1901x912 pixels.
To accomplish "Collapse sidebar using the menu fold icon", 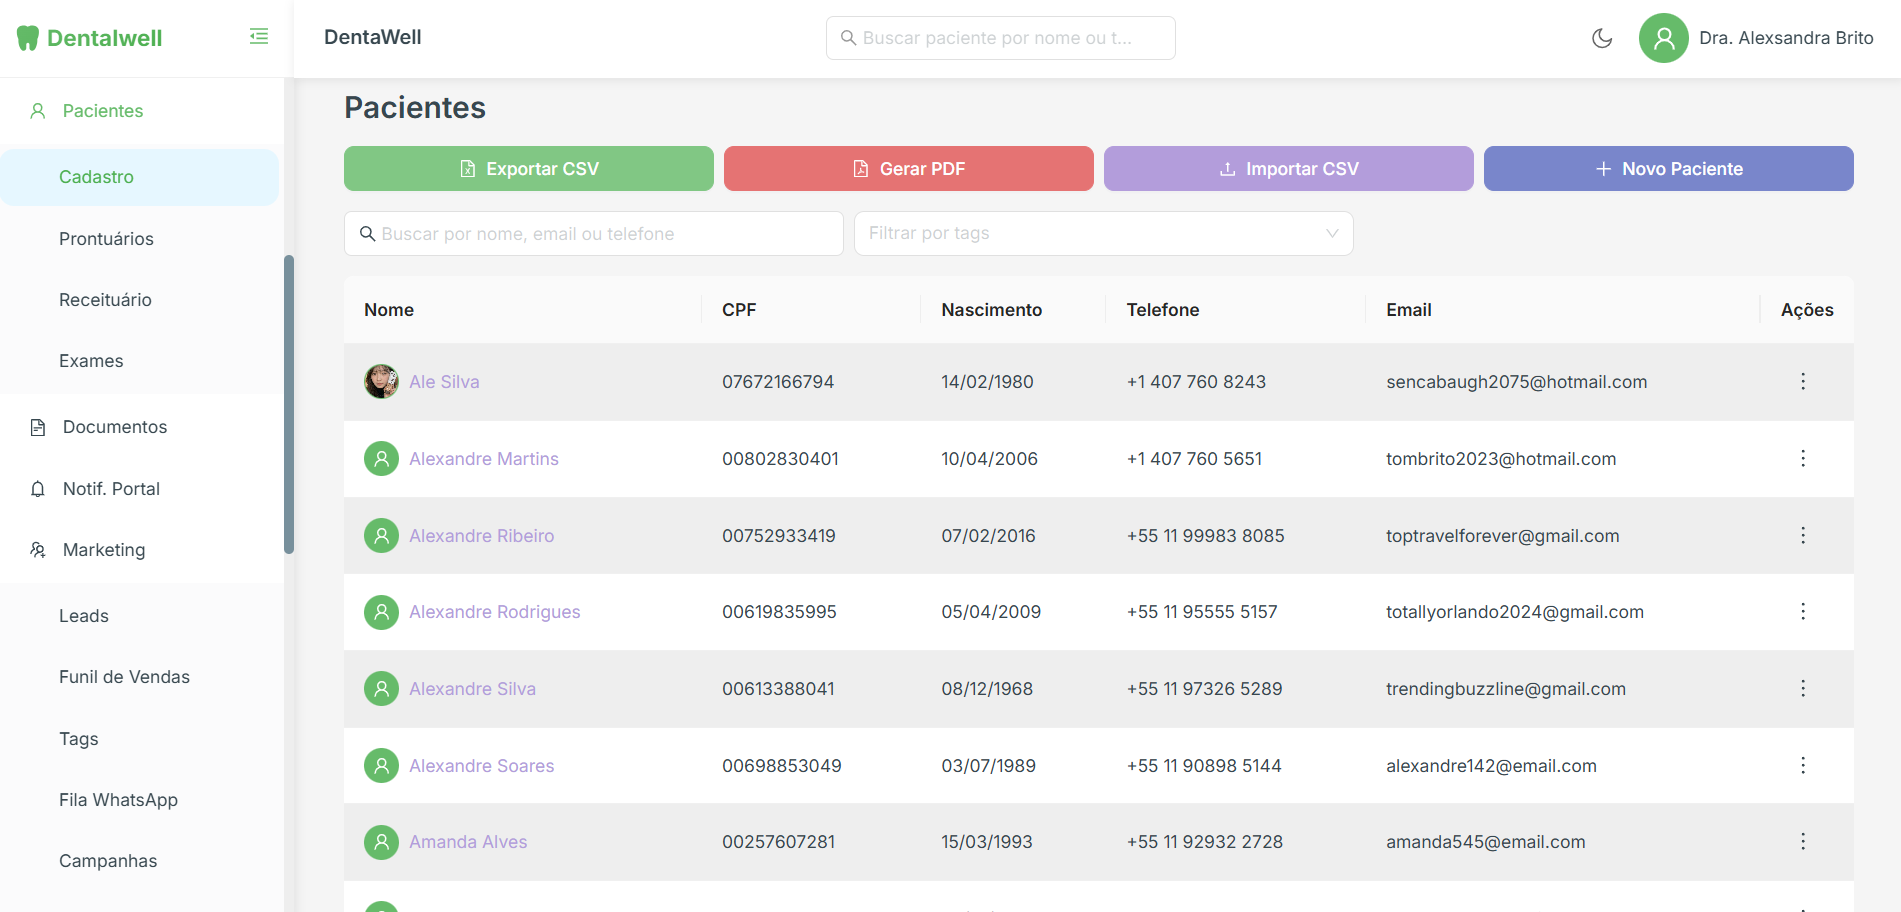I will (259, 37).
